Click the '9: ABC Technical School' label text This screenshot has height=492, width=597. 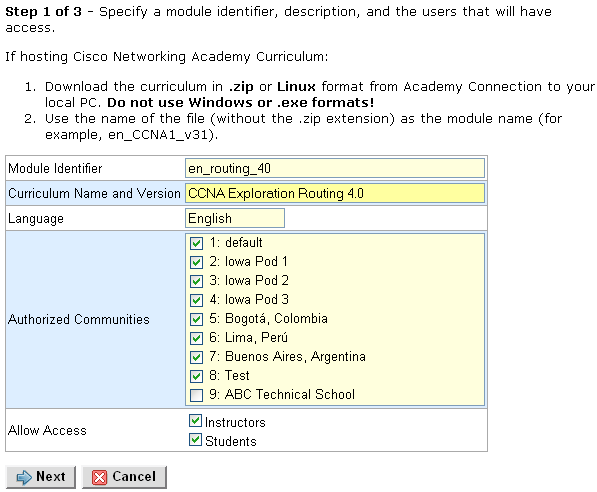pyautogui.click(x=282, y=395)
